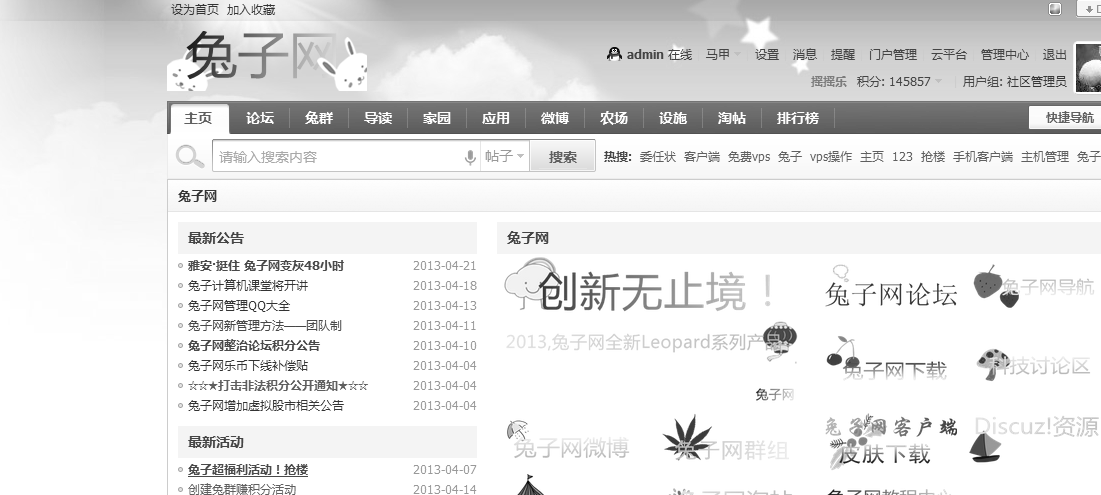The height and width of the screenshot is (495, 1101).
Task: Click the sailboat icon near Discuz!资源
Action: tap(984, 447)
